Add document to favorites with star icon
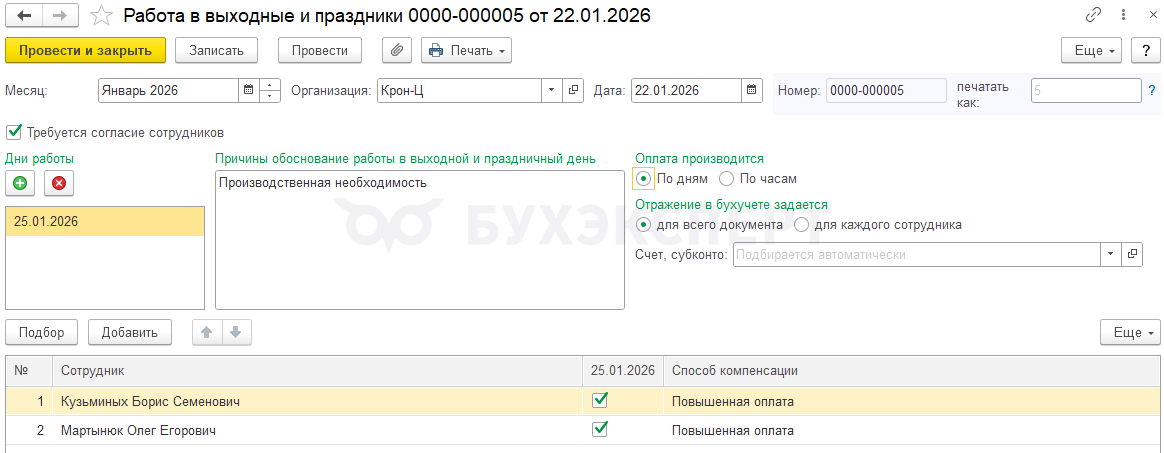This screenshot has height=453, width=1164. pos(101,16)
